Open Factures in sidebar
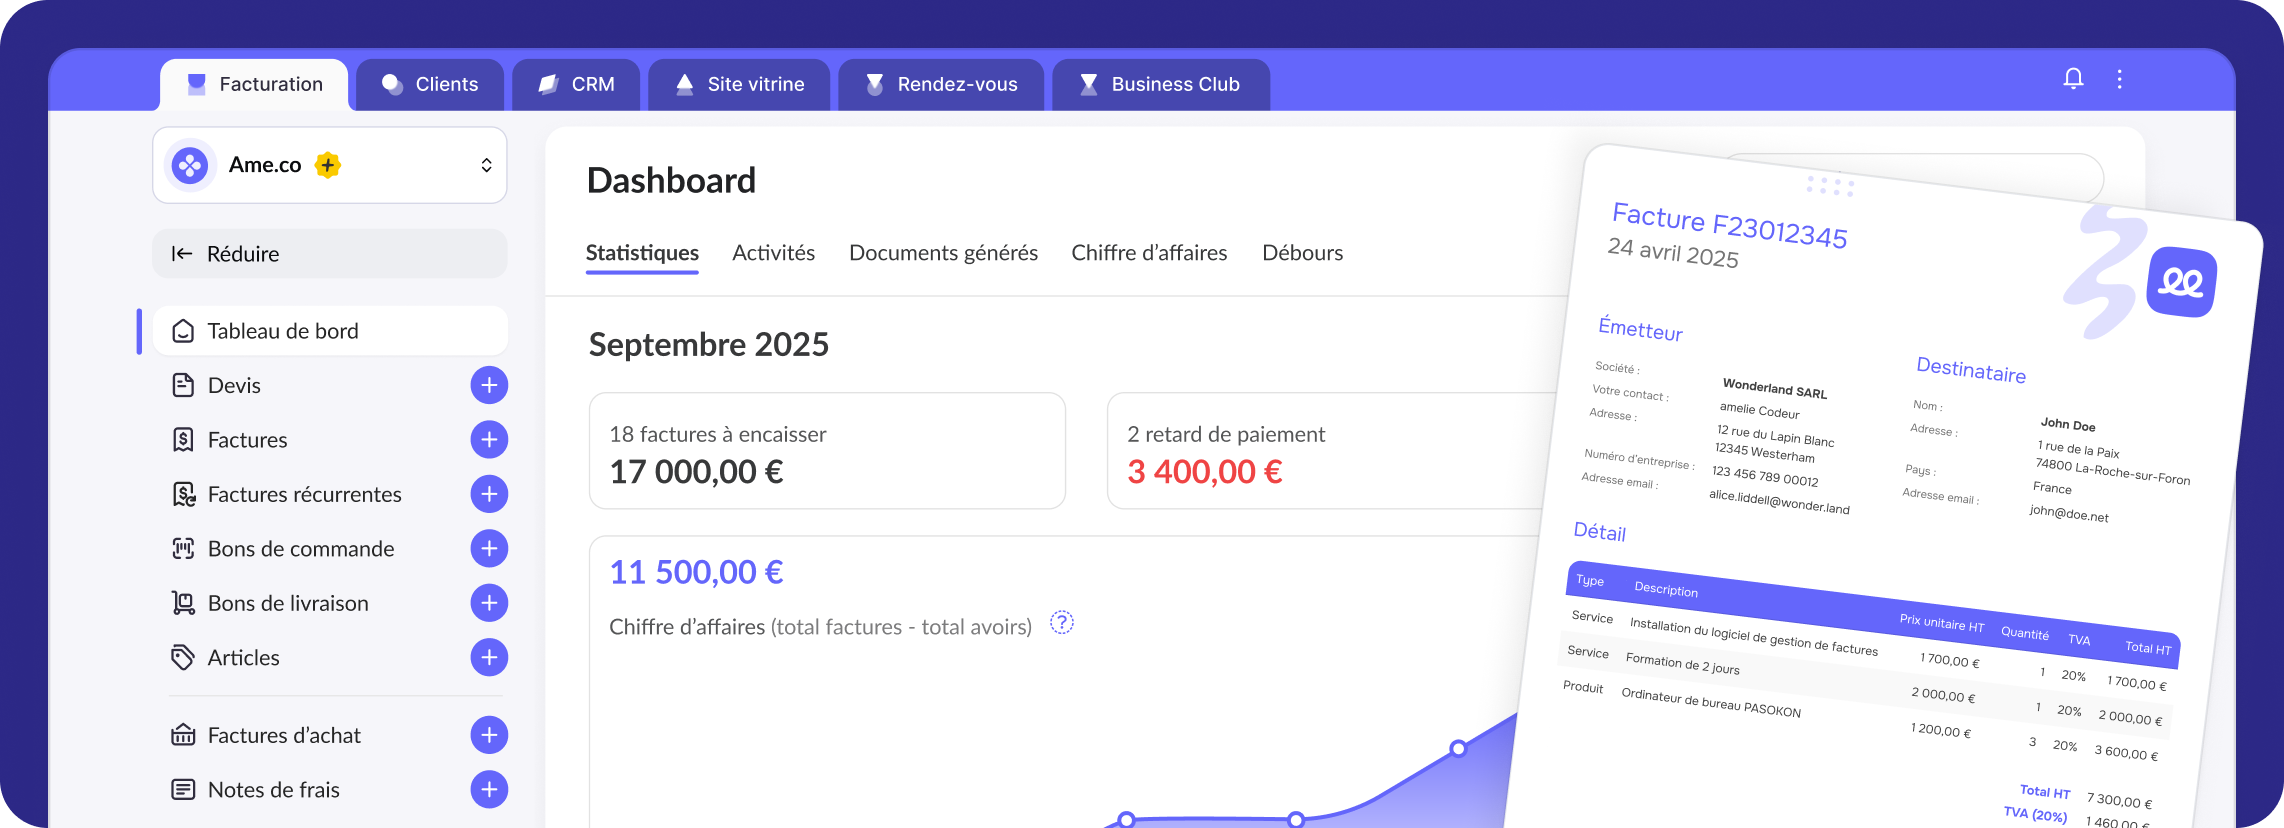 [247, 440]
